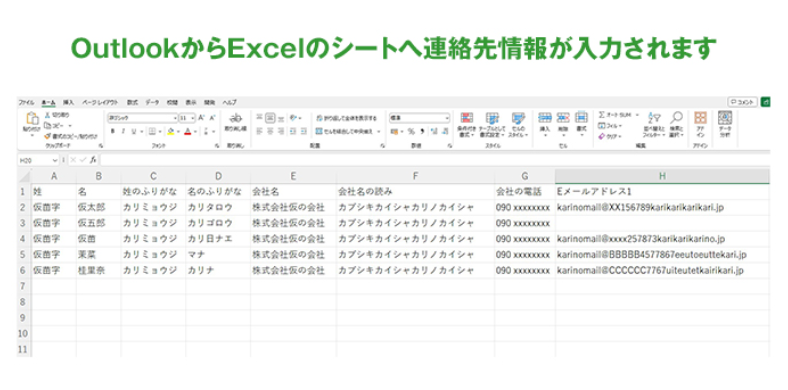Click the Comments button
Screen dimensions: 788x390
pos(742,102)
